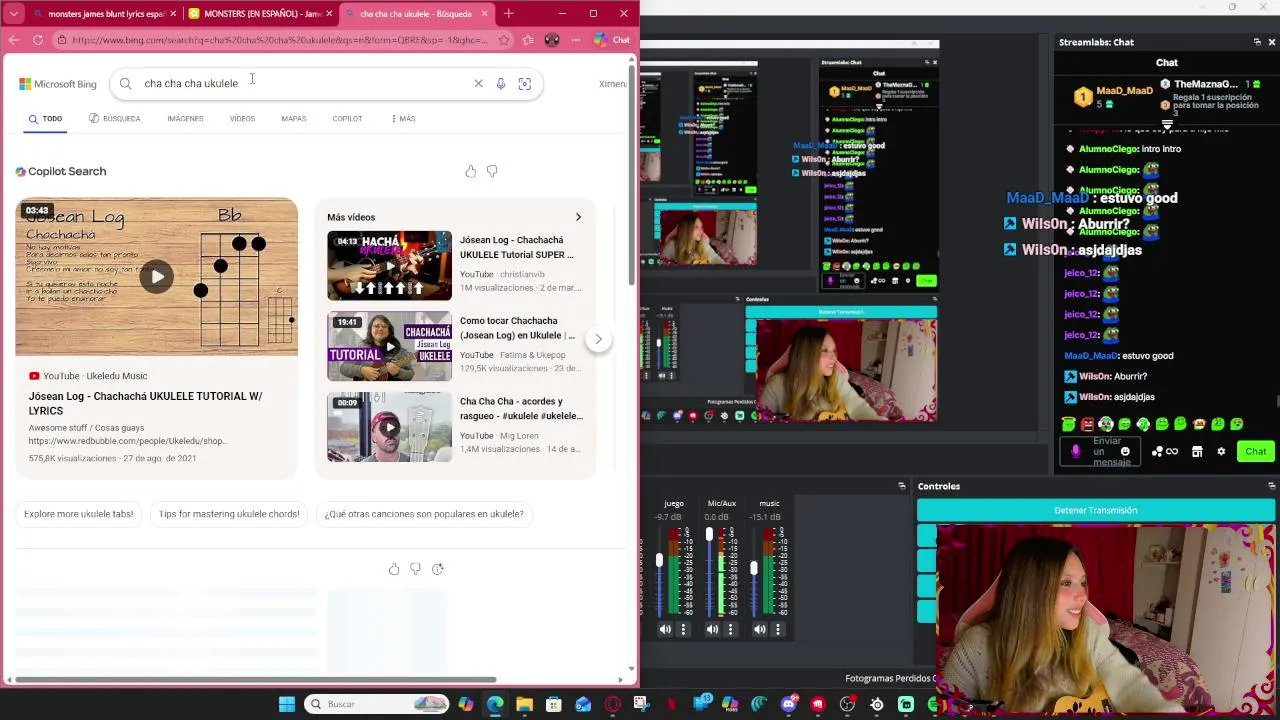Play the Josean Log Chachachá video thumbnail
Viewport: 1280px width, 720px height.
click(156, 277)
